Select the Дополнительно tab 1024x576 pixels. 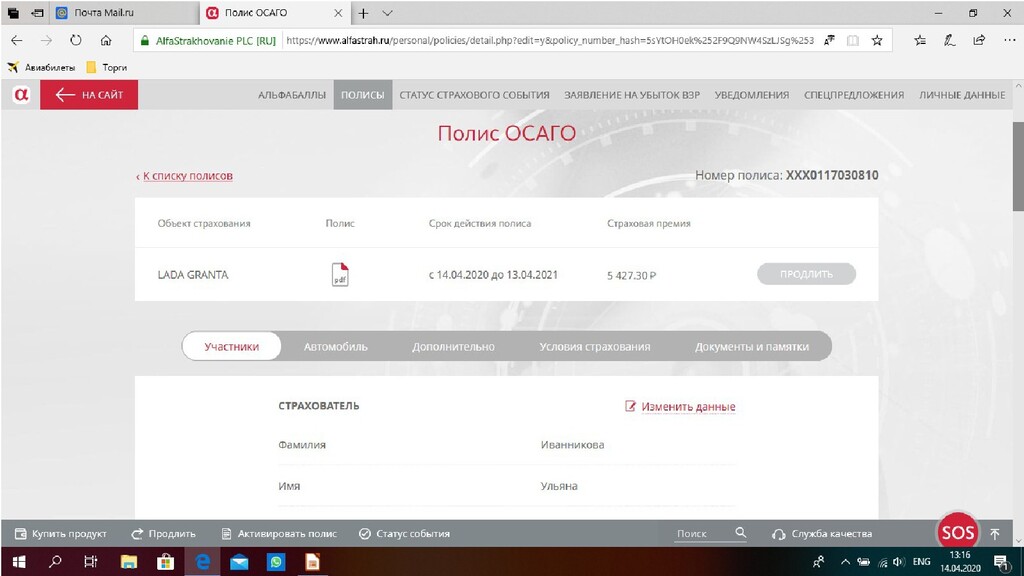[453, 346]
